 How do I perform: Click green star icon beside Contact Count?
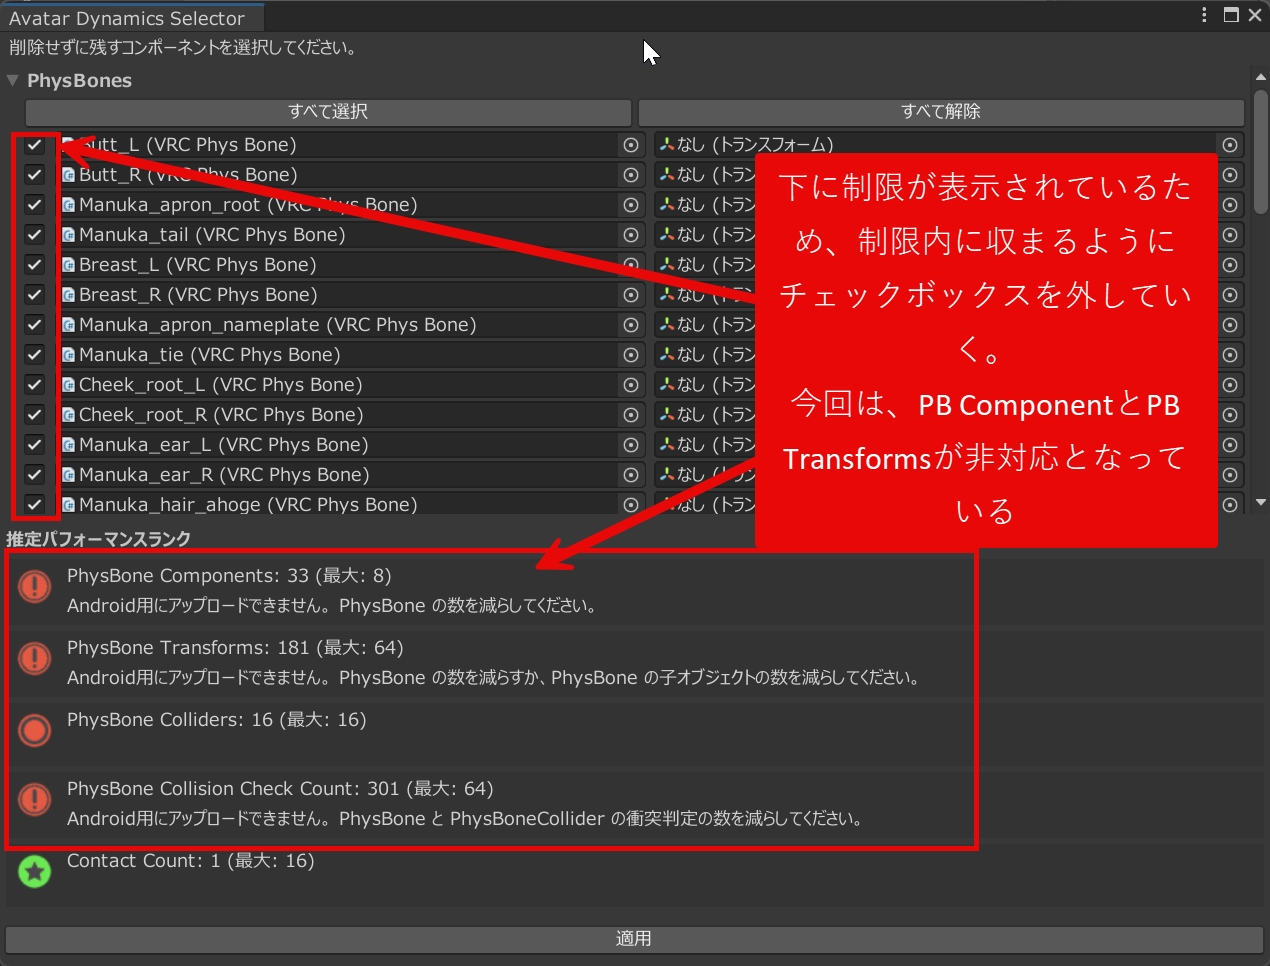pos(35,872)
